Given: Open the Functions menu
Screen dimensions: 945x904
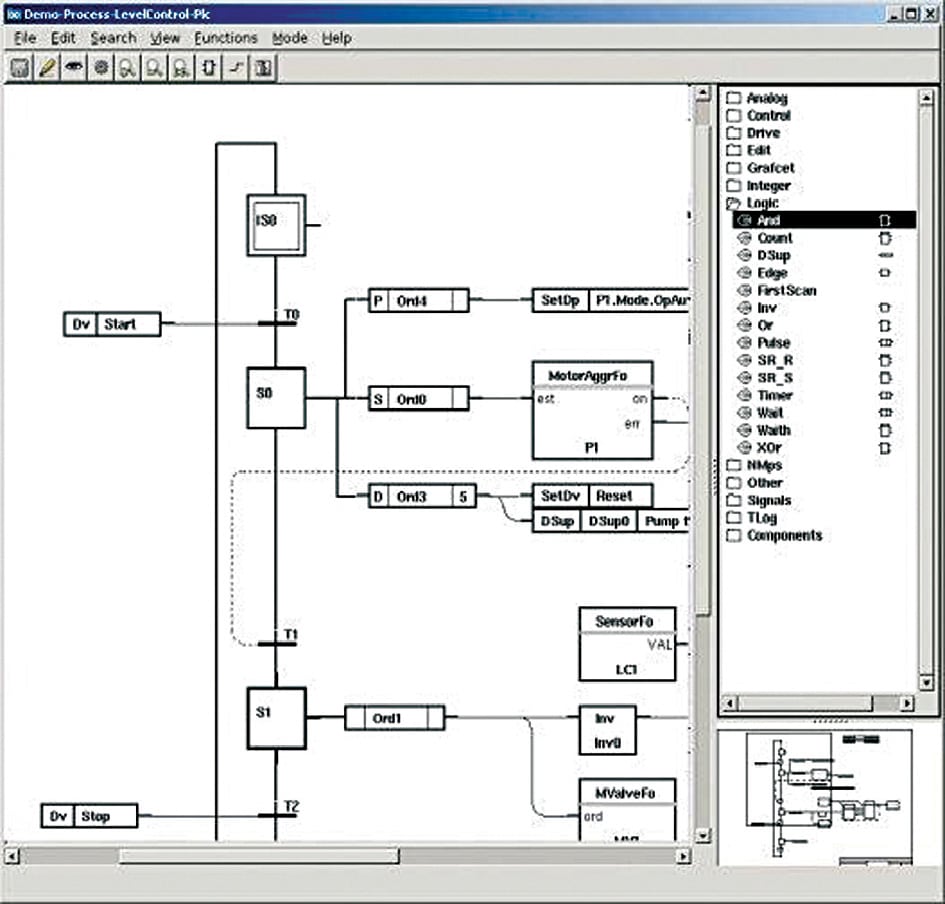Looking at the screenshot, I should 225,38.
